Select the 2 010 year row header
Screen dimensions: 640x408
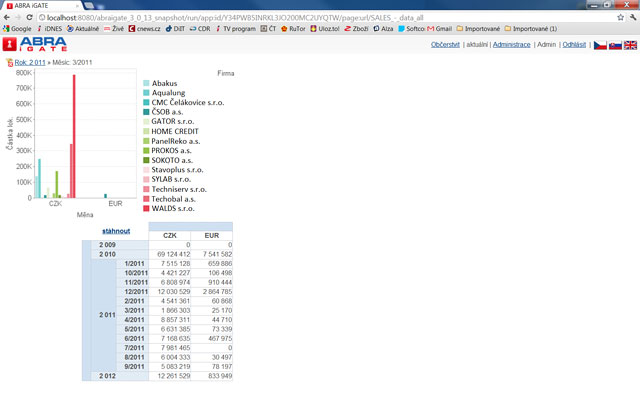tap(120, 254)
